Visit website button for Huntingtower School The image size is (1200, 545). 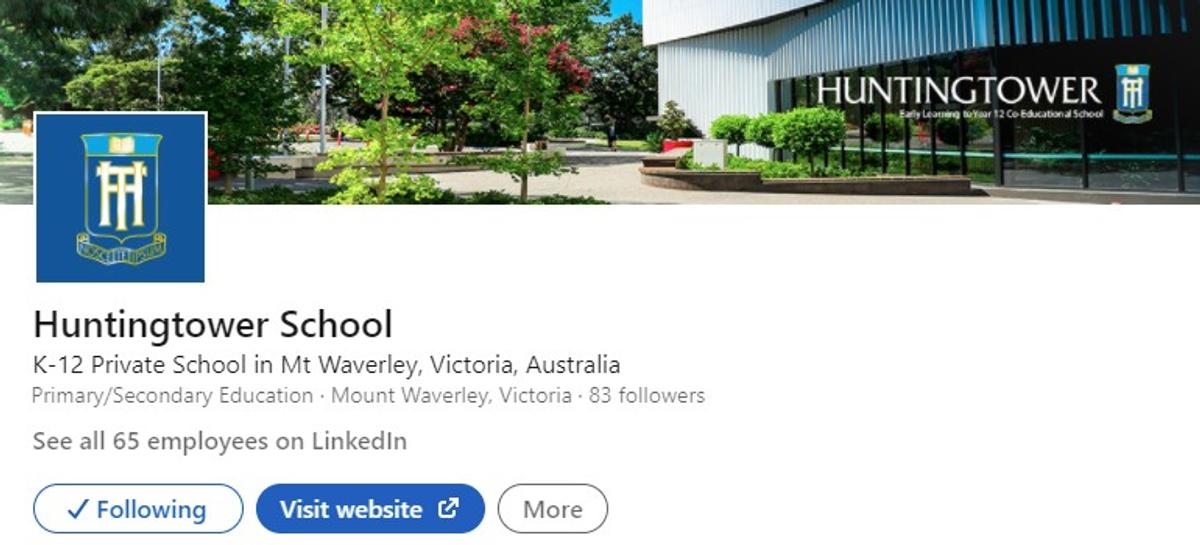[x=370, y=509]
